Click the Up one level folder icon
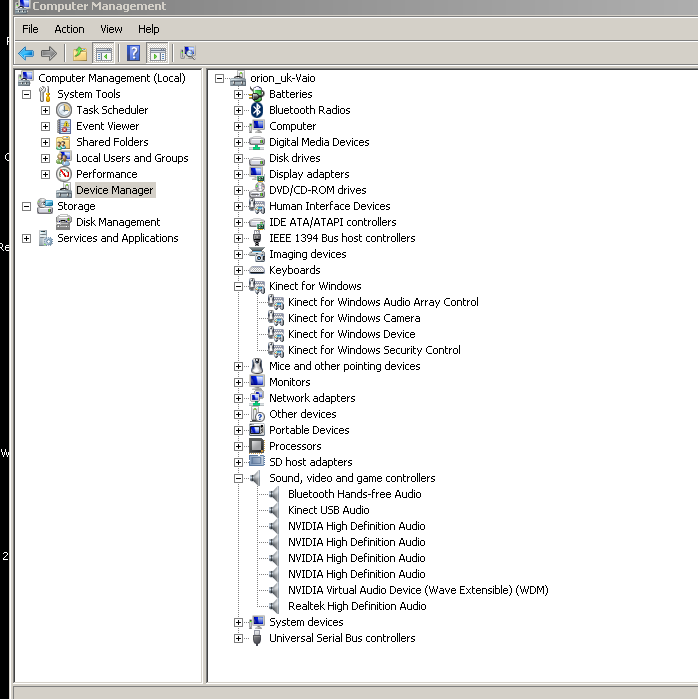The height and width of the screenshot is (699, 698). click(80, 53)
